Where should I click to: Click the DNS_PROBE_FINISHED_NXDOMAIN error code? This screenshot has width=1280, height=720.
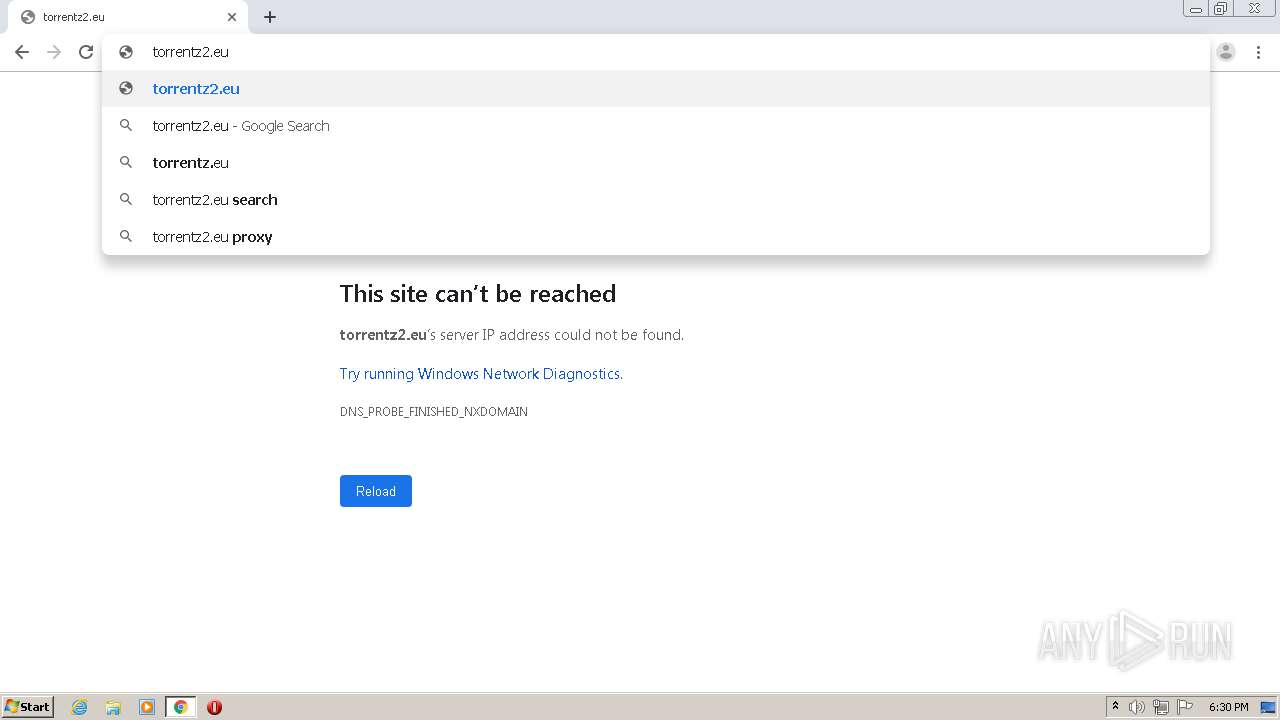[434, 412]
